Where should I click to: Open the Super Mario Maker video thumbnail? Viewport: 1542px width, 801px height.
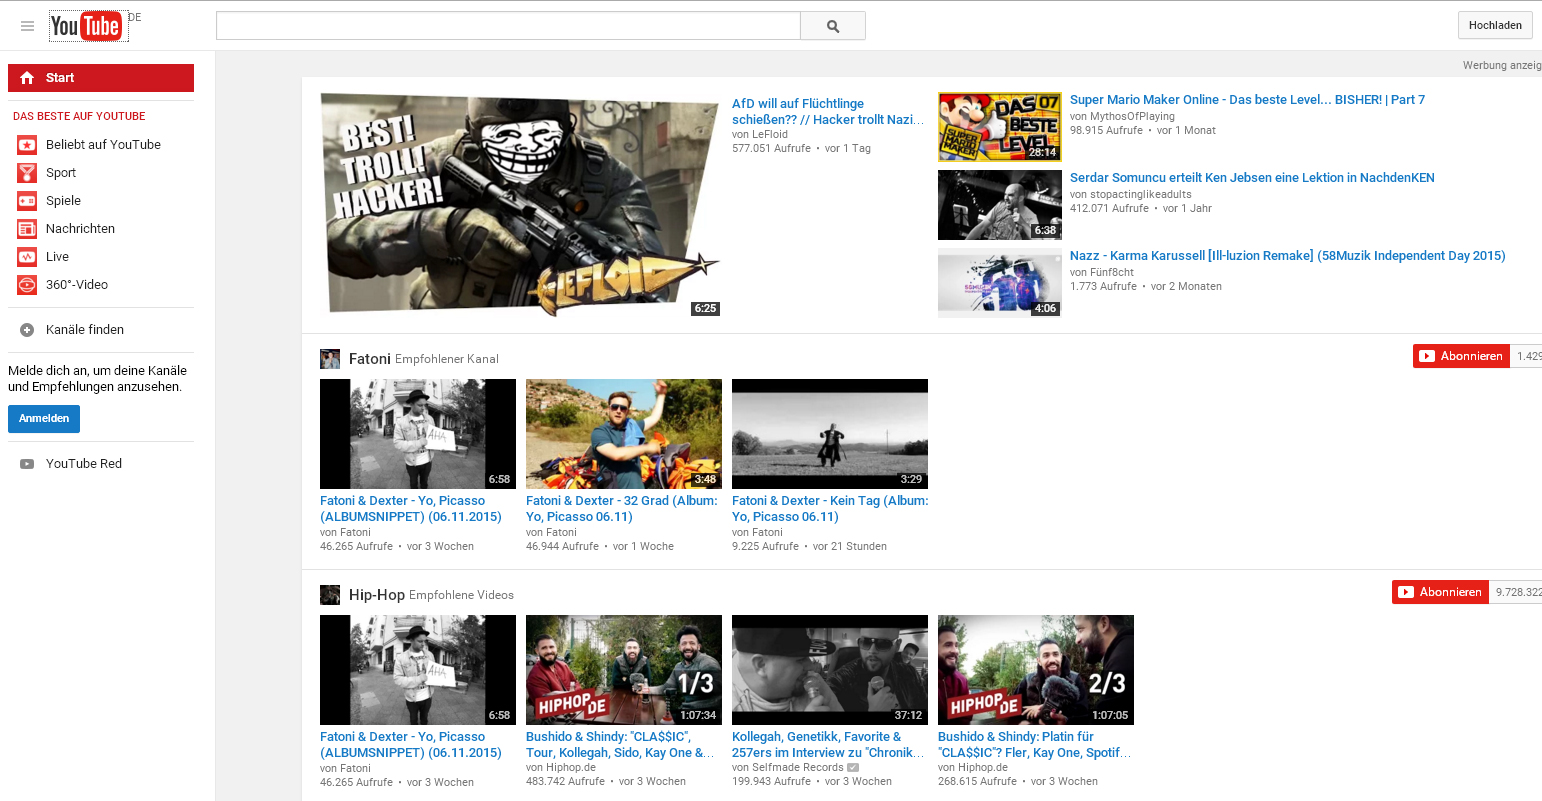coord(1000,127)
